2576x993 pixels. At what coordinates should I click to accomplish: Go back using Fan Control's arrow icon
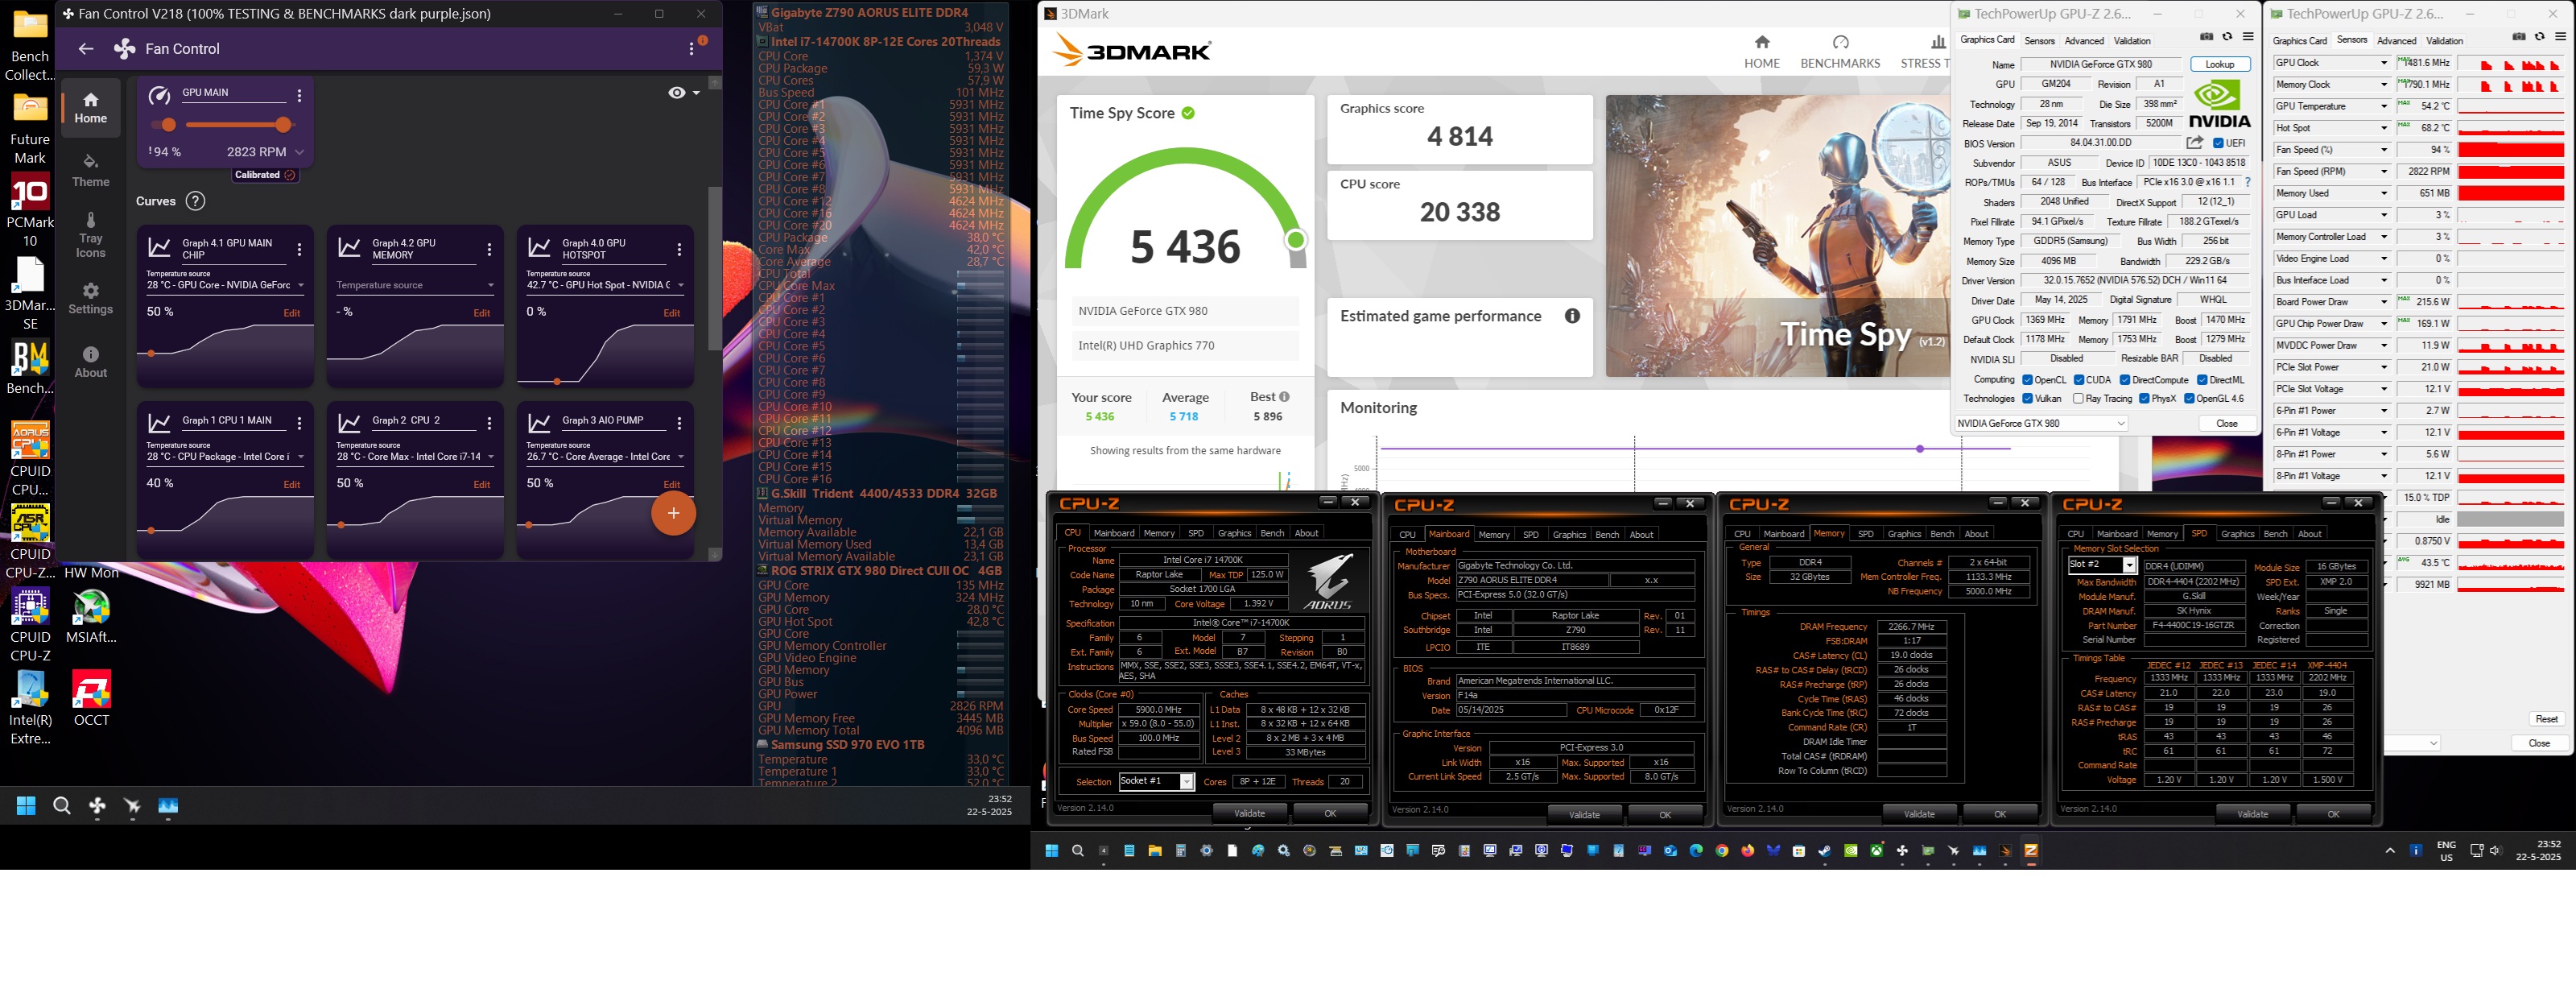pyautogui.click(x=86, y=49)
